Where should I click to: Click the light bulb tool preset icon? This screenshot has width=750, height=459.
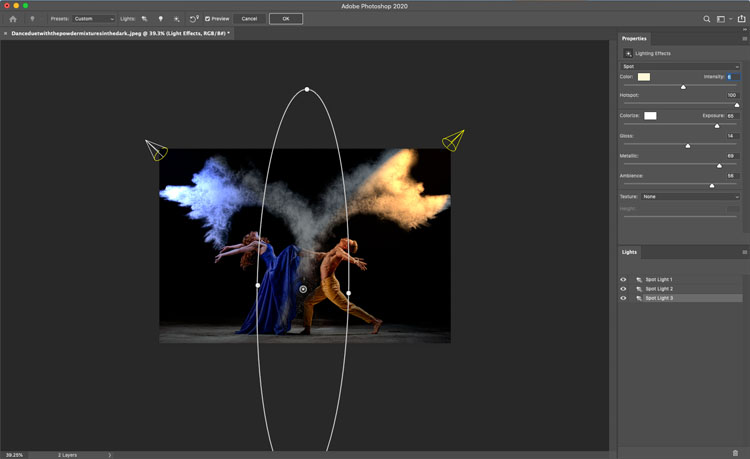tap(32, 19)
